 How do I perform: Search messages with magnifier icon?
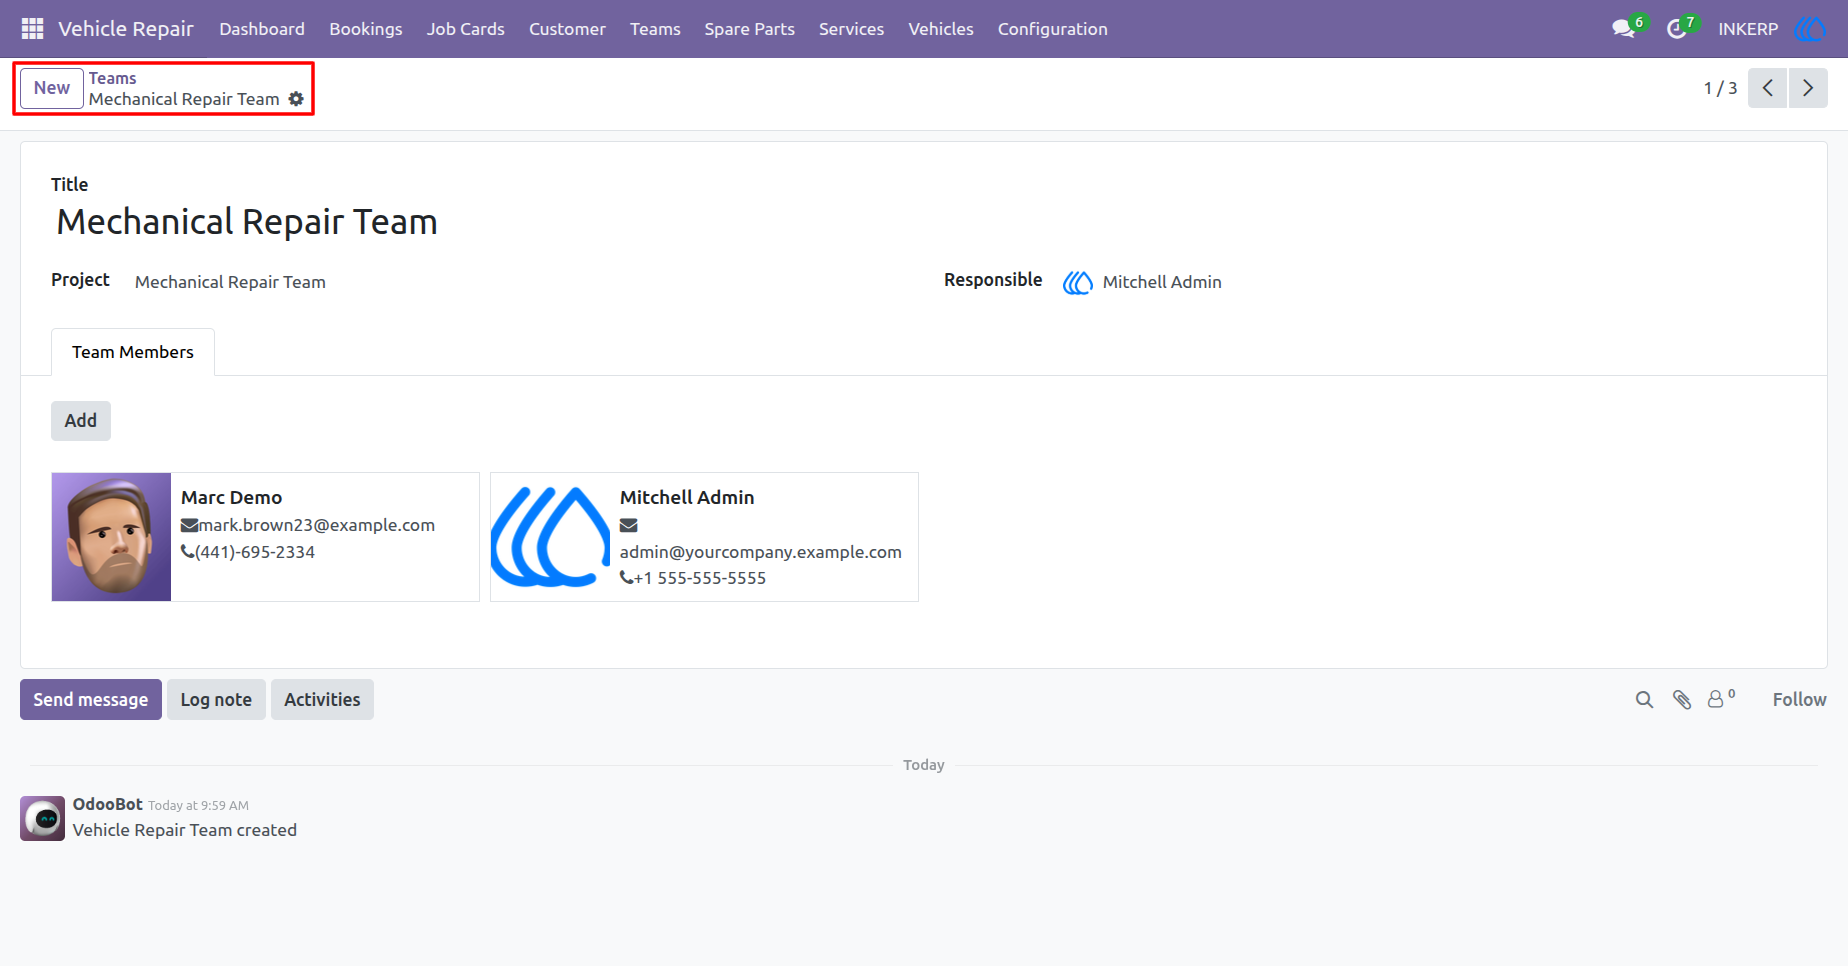tap(1644, 700)
